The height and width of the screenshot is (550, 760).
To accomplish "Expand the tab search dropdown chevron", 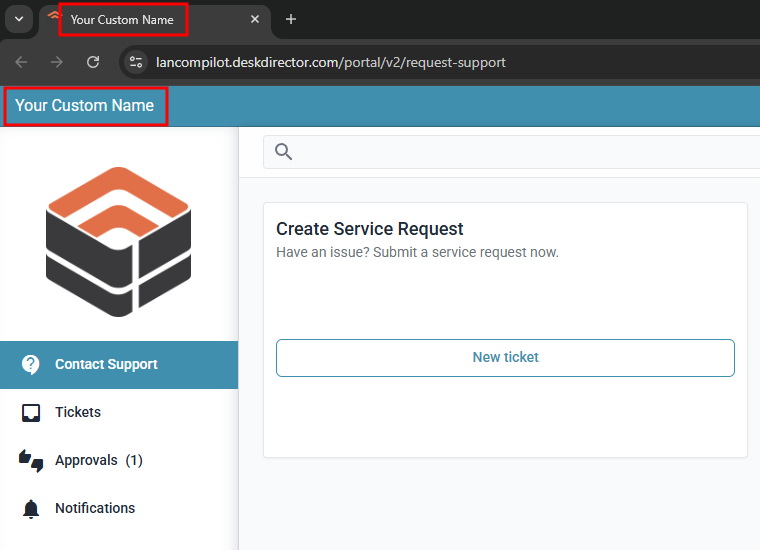I will (18, 19).
